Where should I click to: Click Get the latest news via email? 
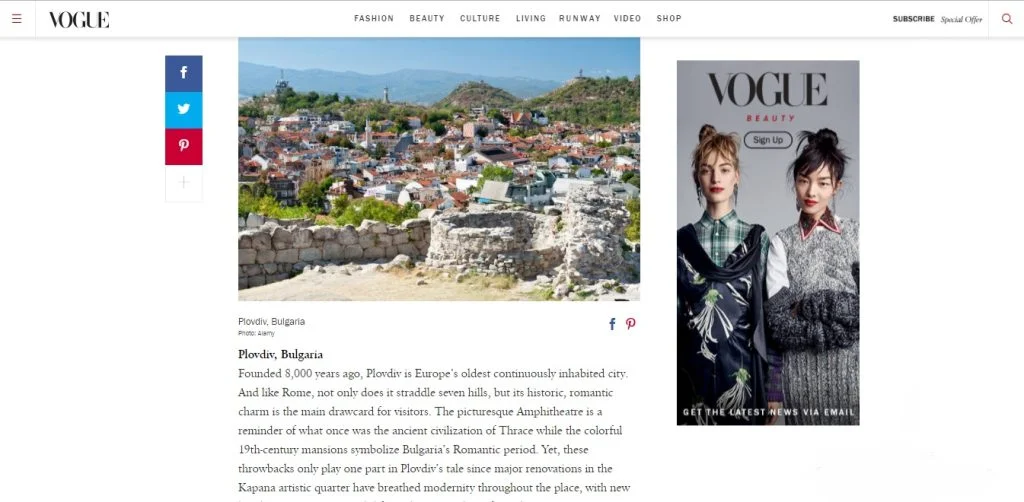768,412
